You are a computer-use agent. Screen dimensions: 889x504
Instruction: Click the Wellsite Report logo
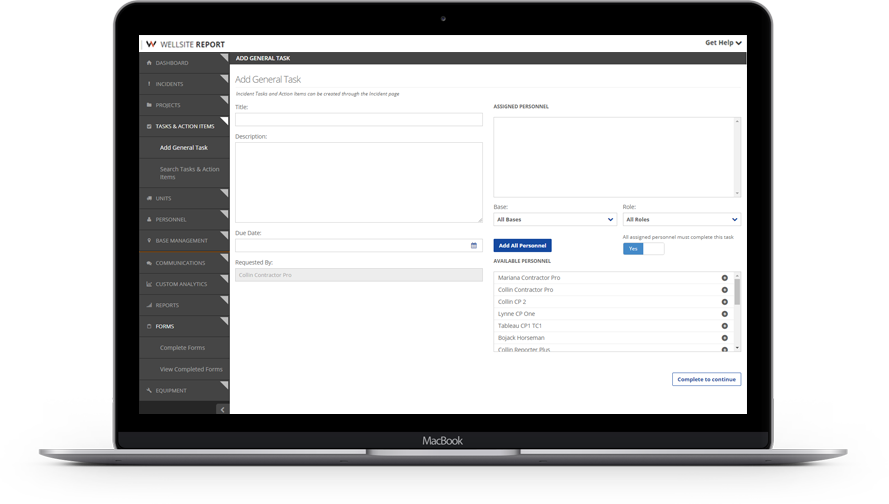(x=185, y=44)
